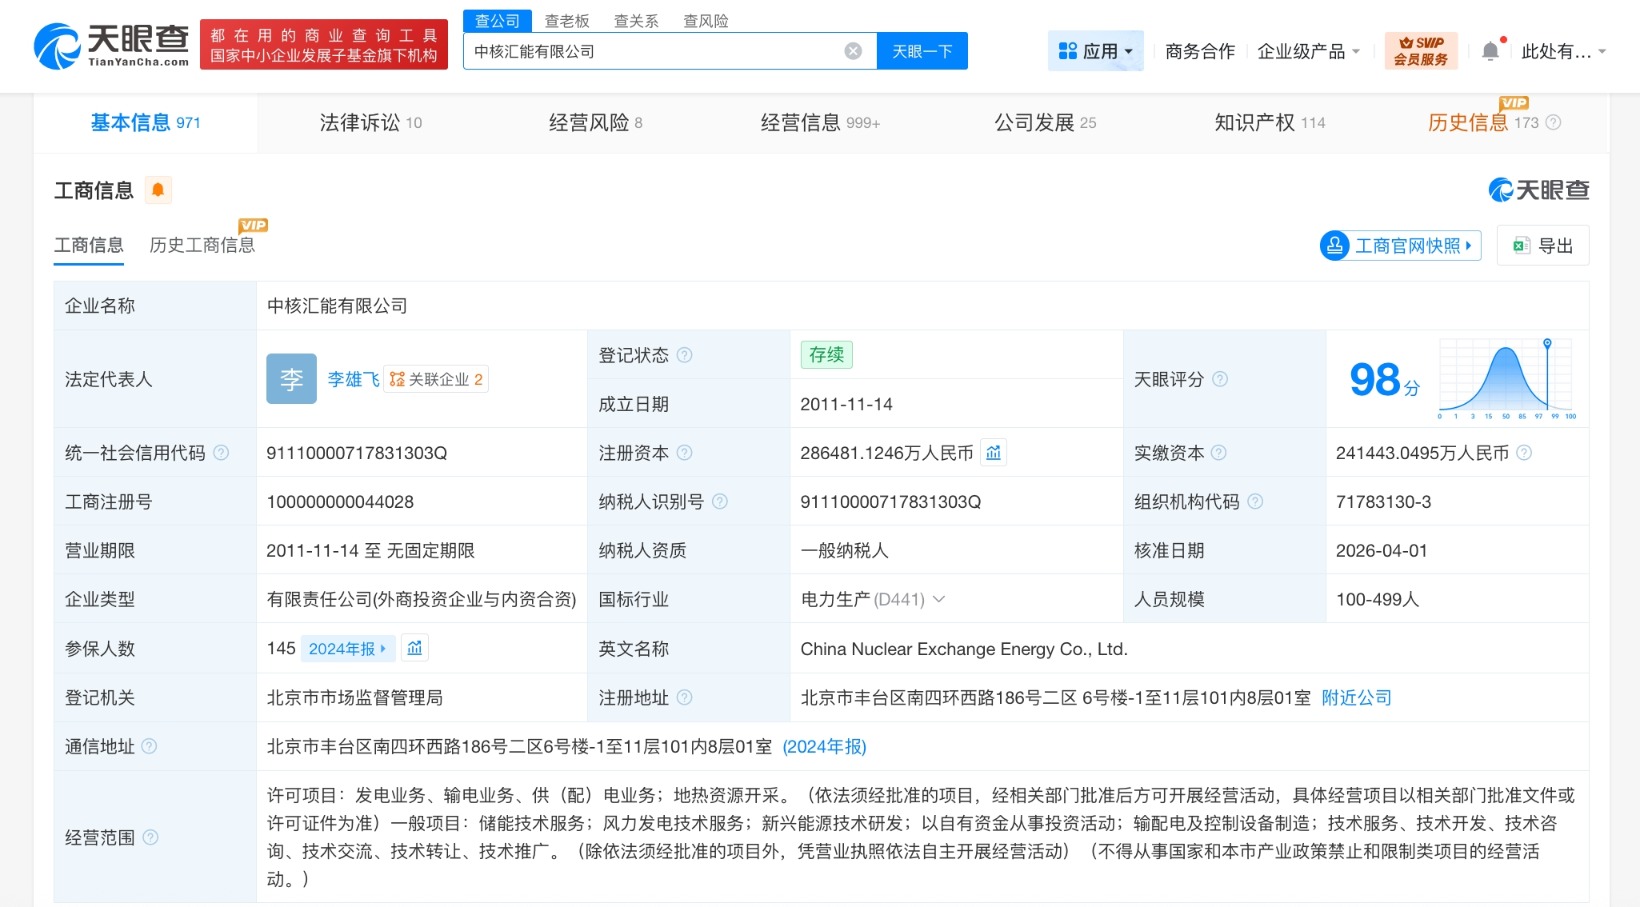Click the TianYanCha logo in the header

coord(111,46)
